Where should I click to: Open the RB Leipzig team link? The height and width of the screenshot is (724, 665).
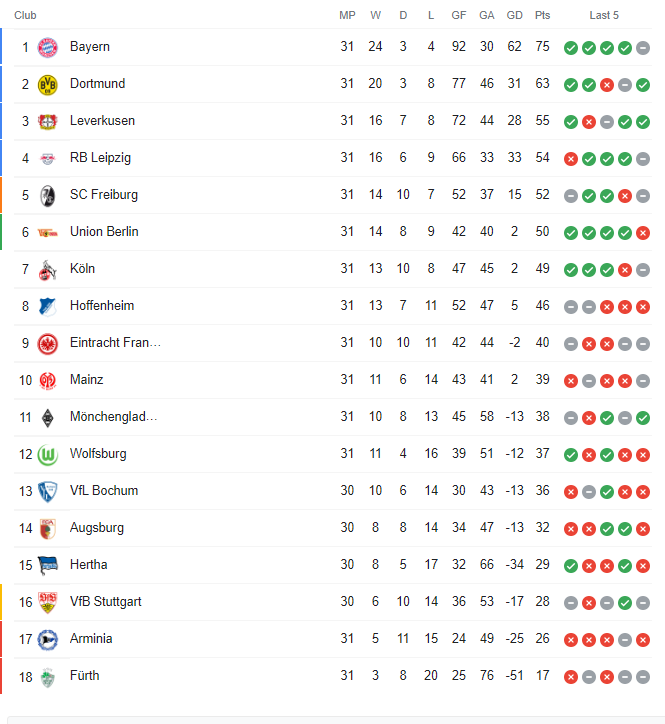(100, 157)
